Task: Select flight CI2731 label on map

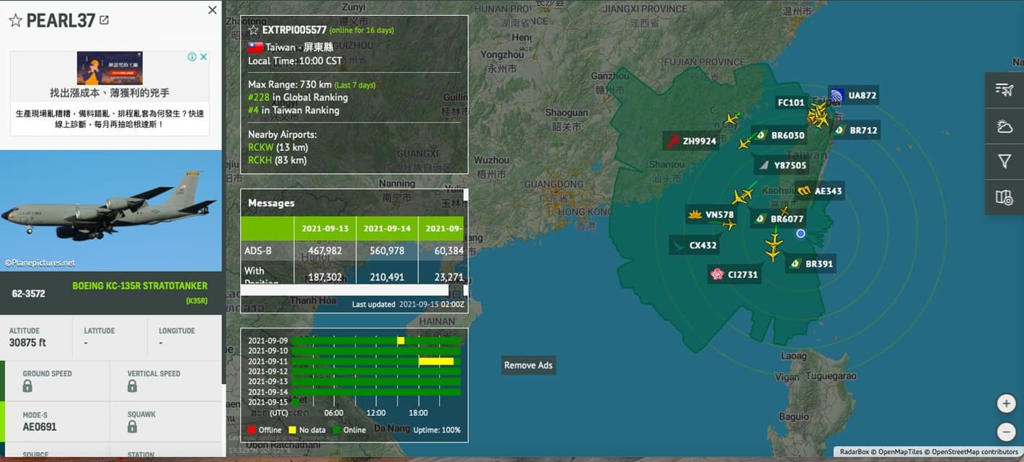Action: tap(735, 274)
